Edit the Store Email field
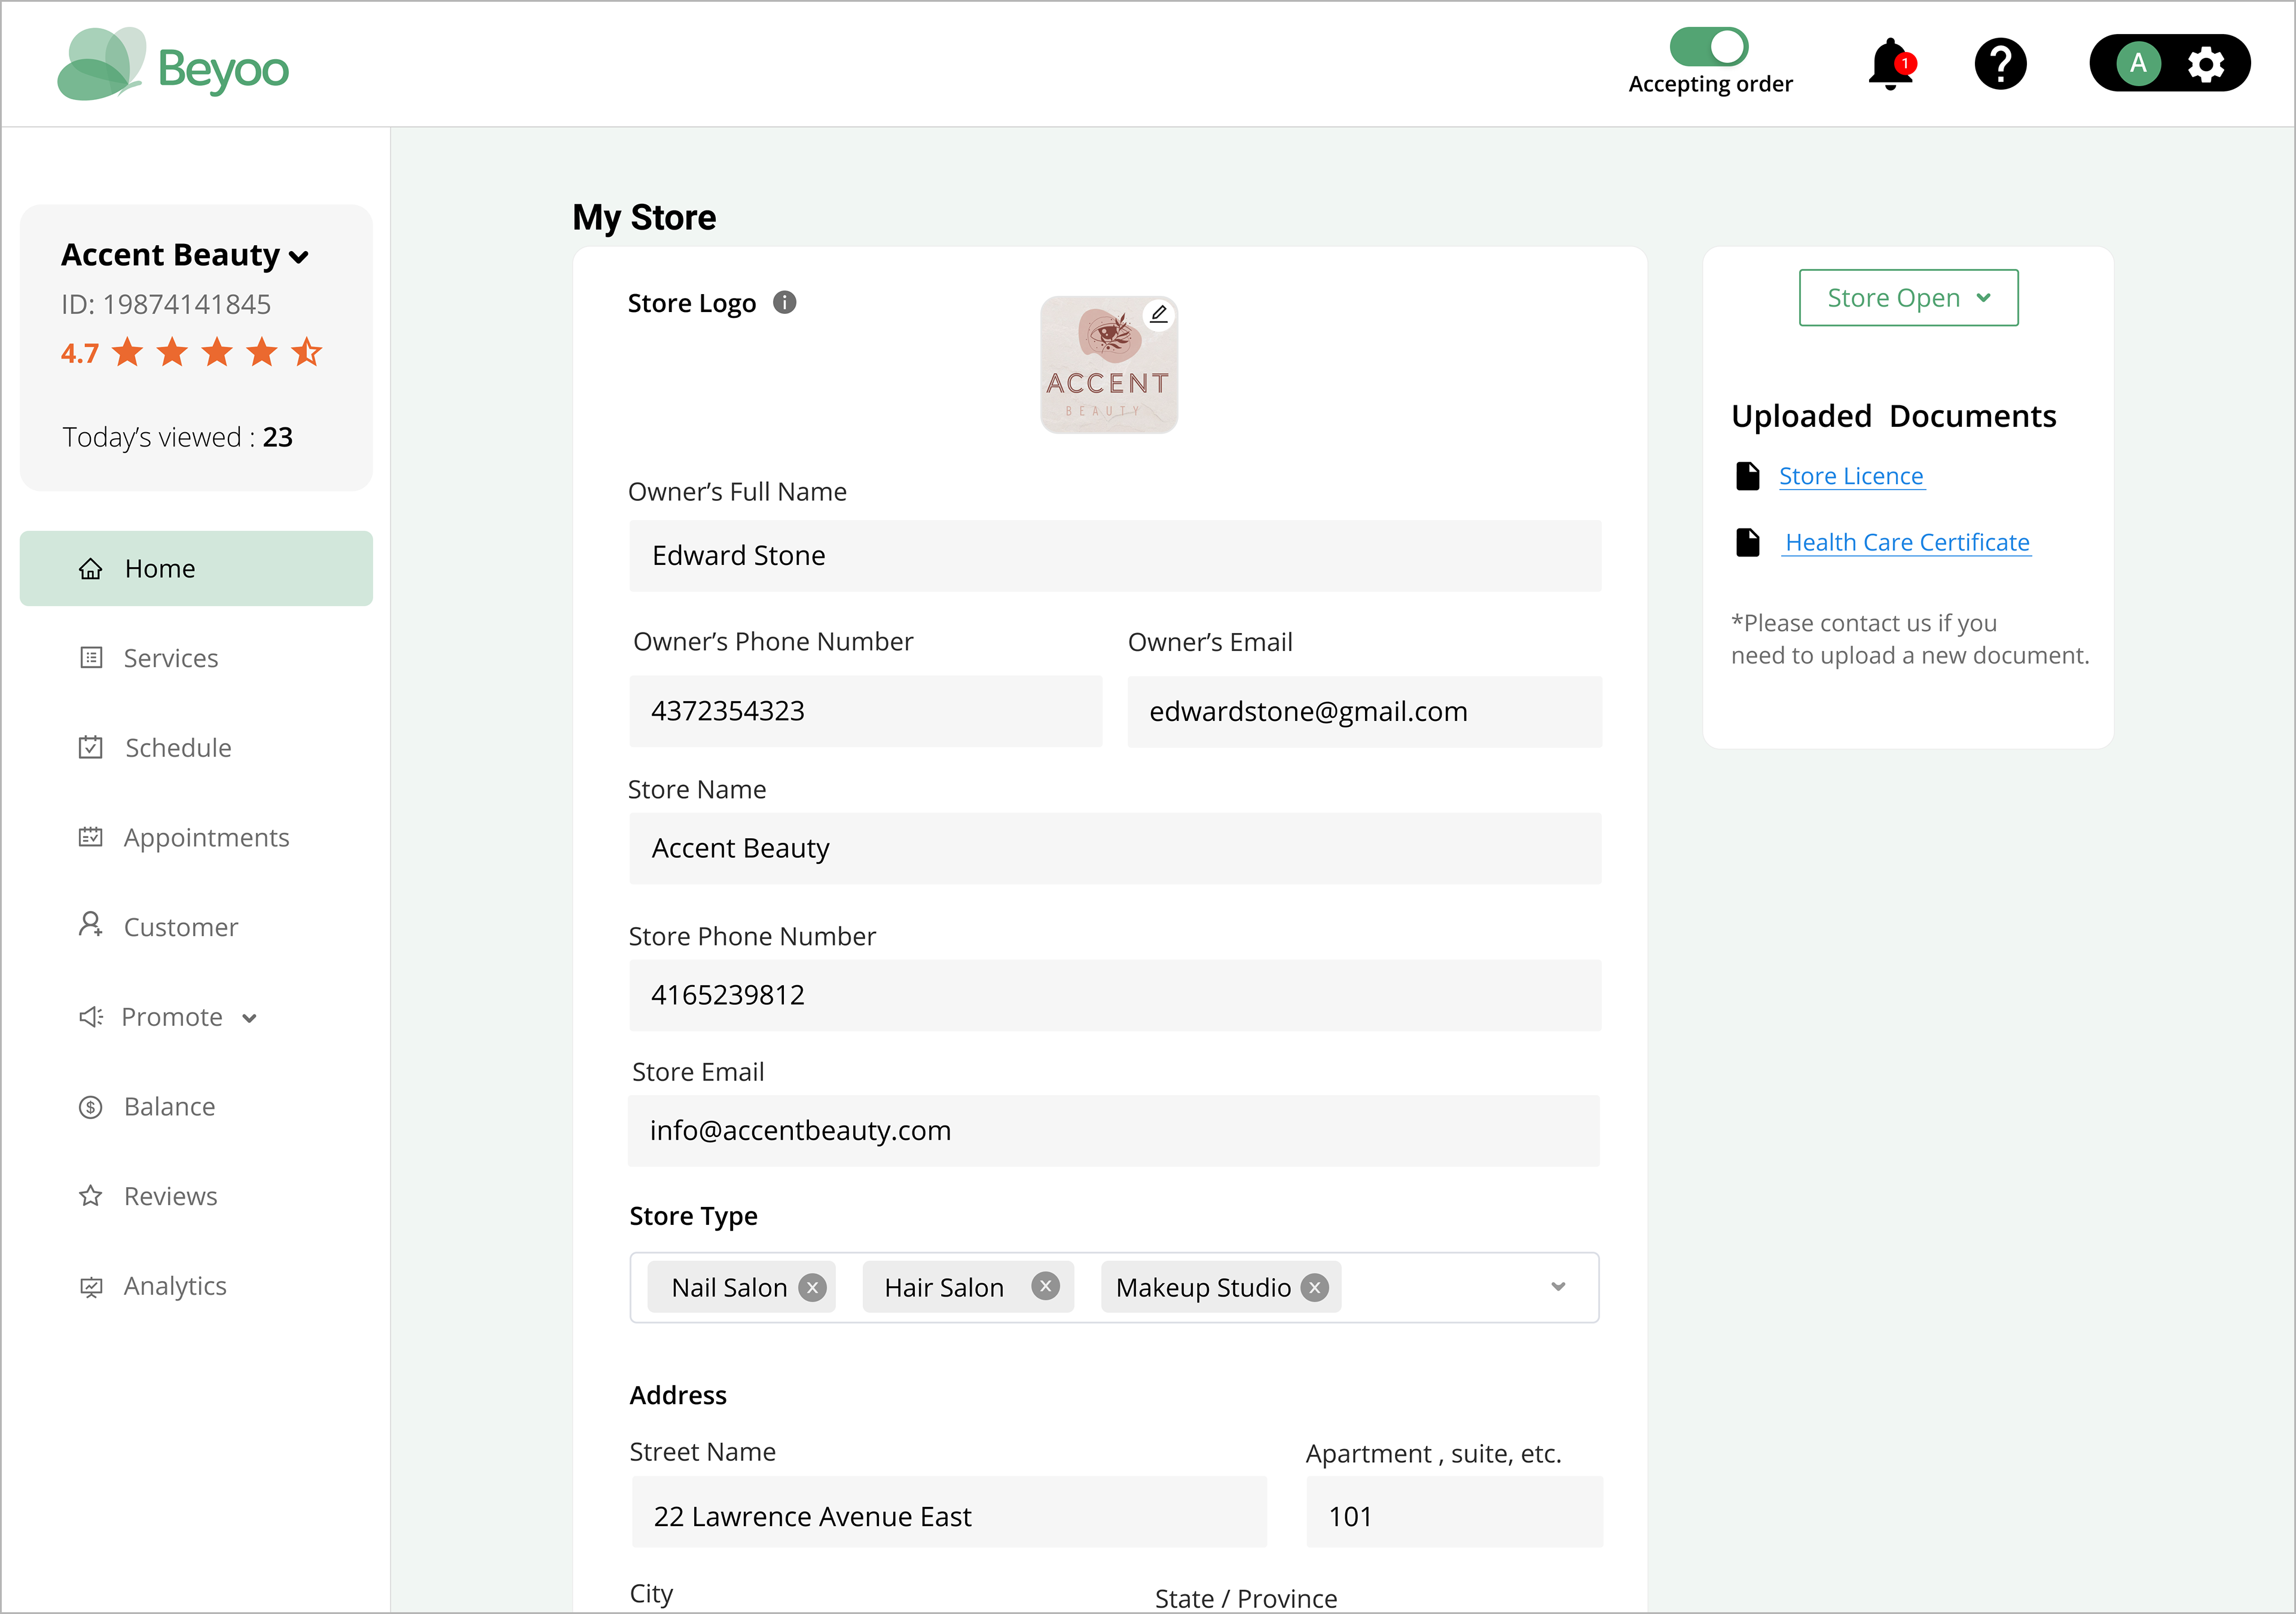Image resolution: width=2296 pixels, height=1614 pixels. tap(1113, 1130)
